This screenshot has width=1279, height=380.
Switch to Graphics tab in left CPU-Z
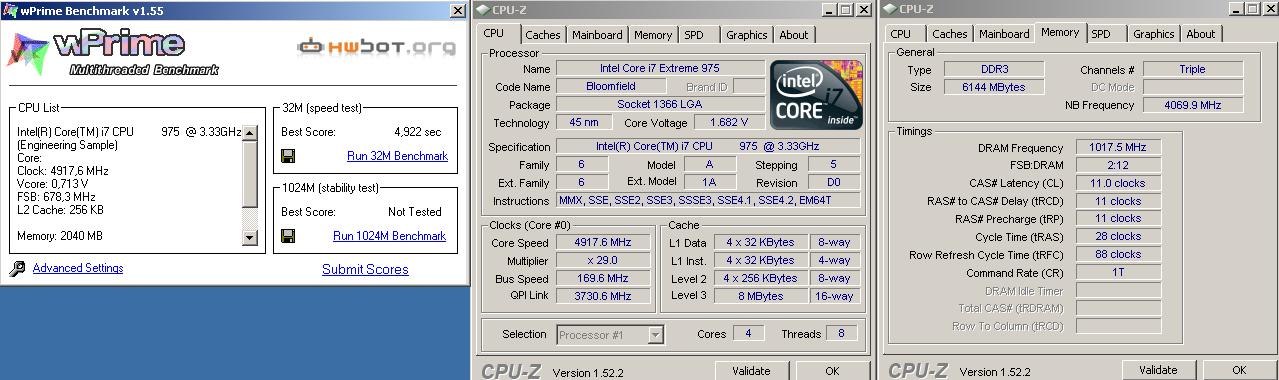point(747,35)
